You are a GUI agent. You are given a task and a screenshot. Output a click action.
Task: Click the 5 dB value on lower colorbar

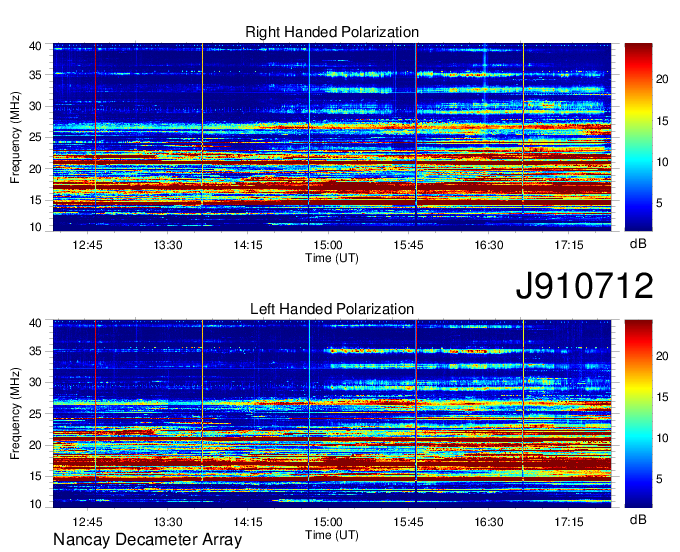(659, 479)
